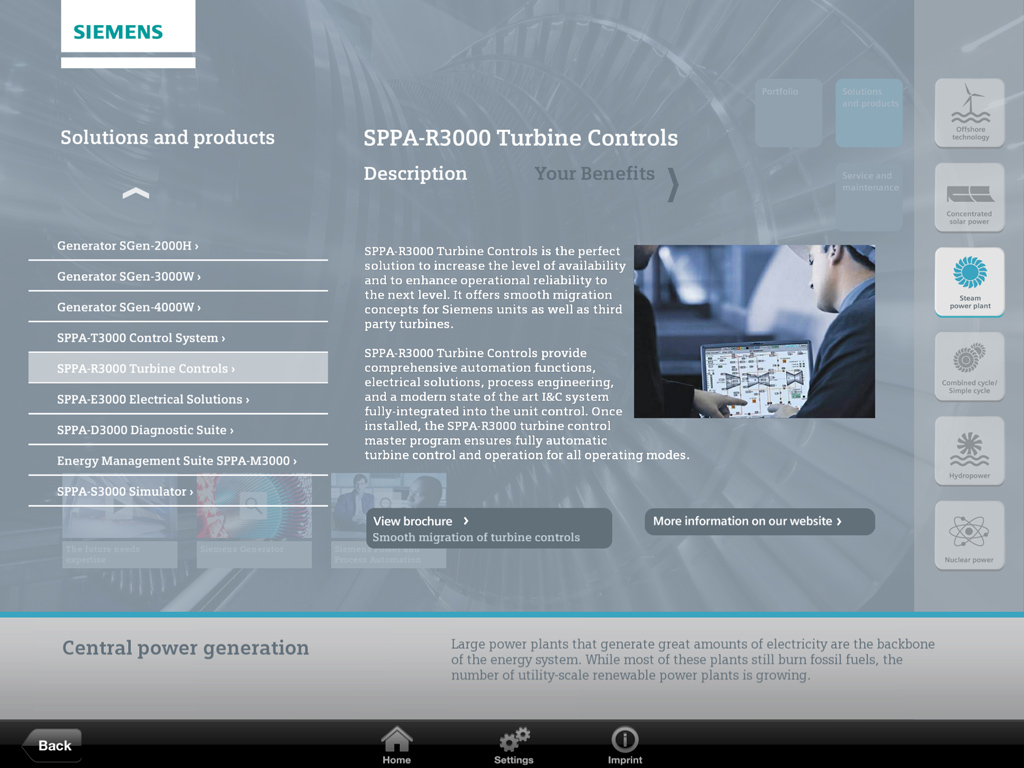Open Generator SGen-4000W entry
Image resolution: width=1024 pixels, height=768 pixels.
coord(178,307)
